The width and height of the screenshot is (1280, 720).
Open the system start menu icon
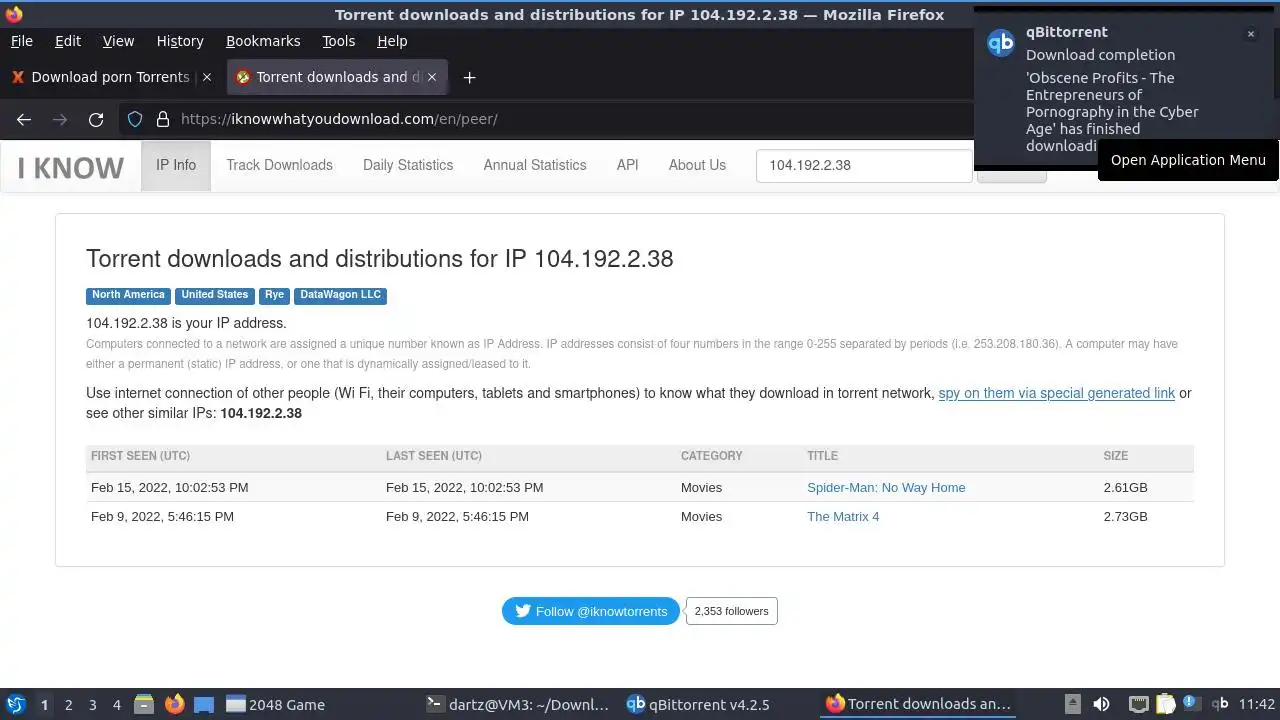click(16, 704)
